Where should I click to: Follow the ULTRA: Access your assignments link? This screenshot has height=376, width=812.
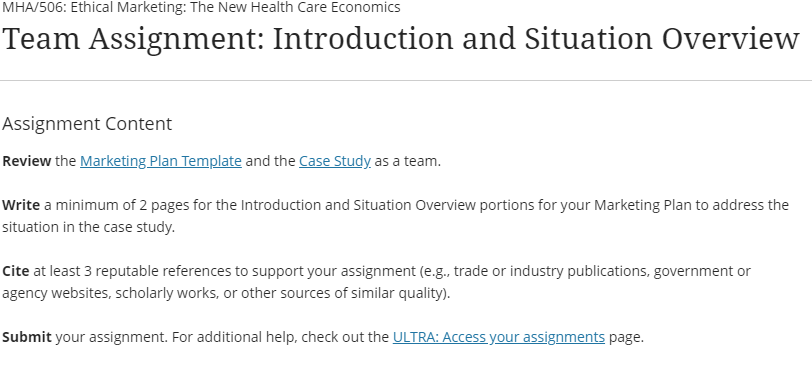[499, 337]
